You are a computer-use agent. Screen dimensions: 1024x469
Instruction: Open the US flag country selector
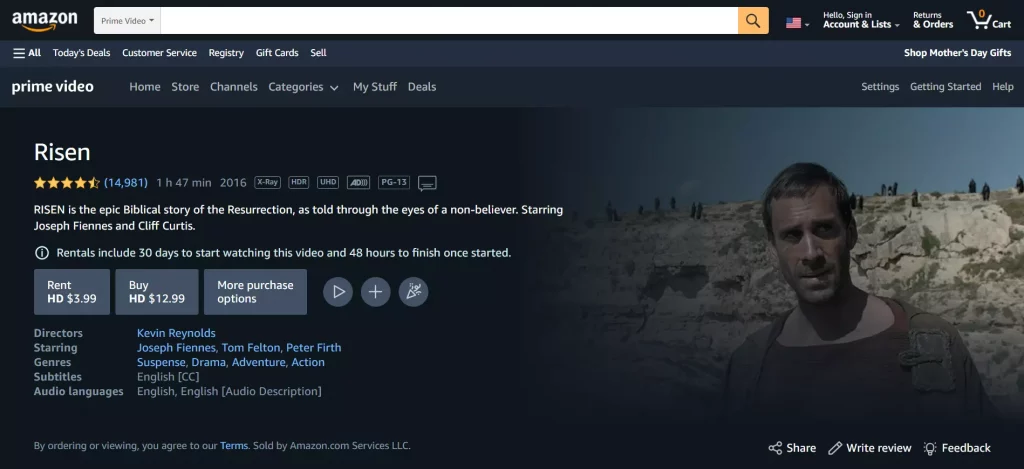[x=797, y=24]
